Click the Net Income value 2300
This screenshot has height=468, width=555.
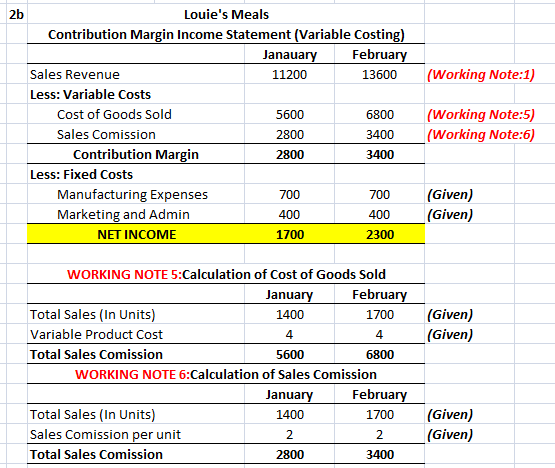pyautogui.click(x=379, y=234)
